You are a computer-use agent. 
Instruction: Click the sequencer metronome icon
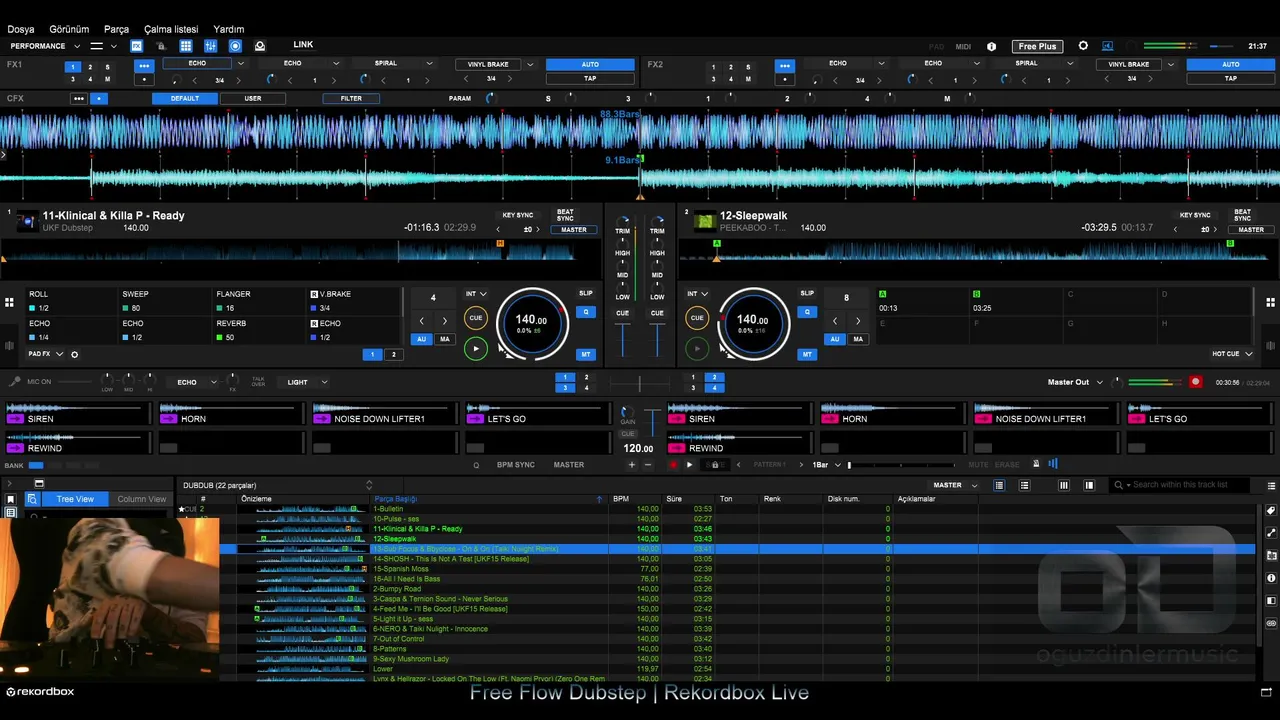(x=1036, y=464)
